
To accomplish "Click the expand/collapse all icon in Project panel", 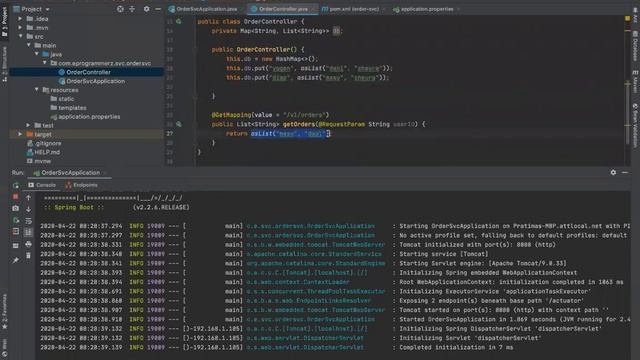I will pos(132,9).
